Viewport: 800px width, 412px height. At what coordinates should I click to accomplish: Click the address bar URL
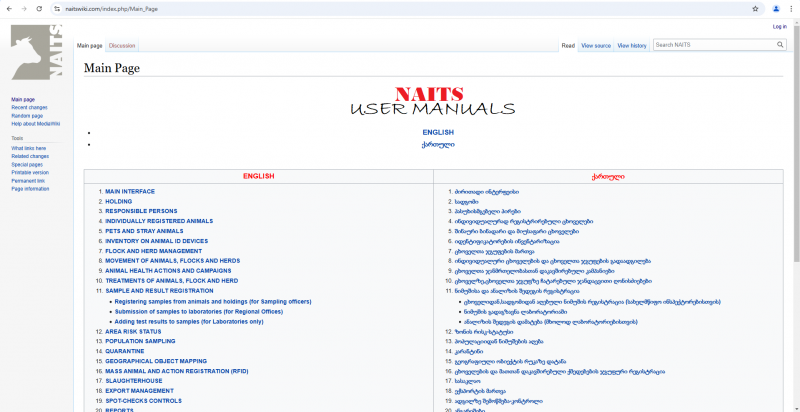(111, 9)
